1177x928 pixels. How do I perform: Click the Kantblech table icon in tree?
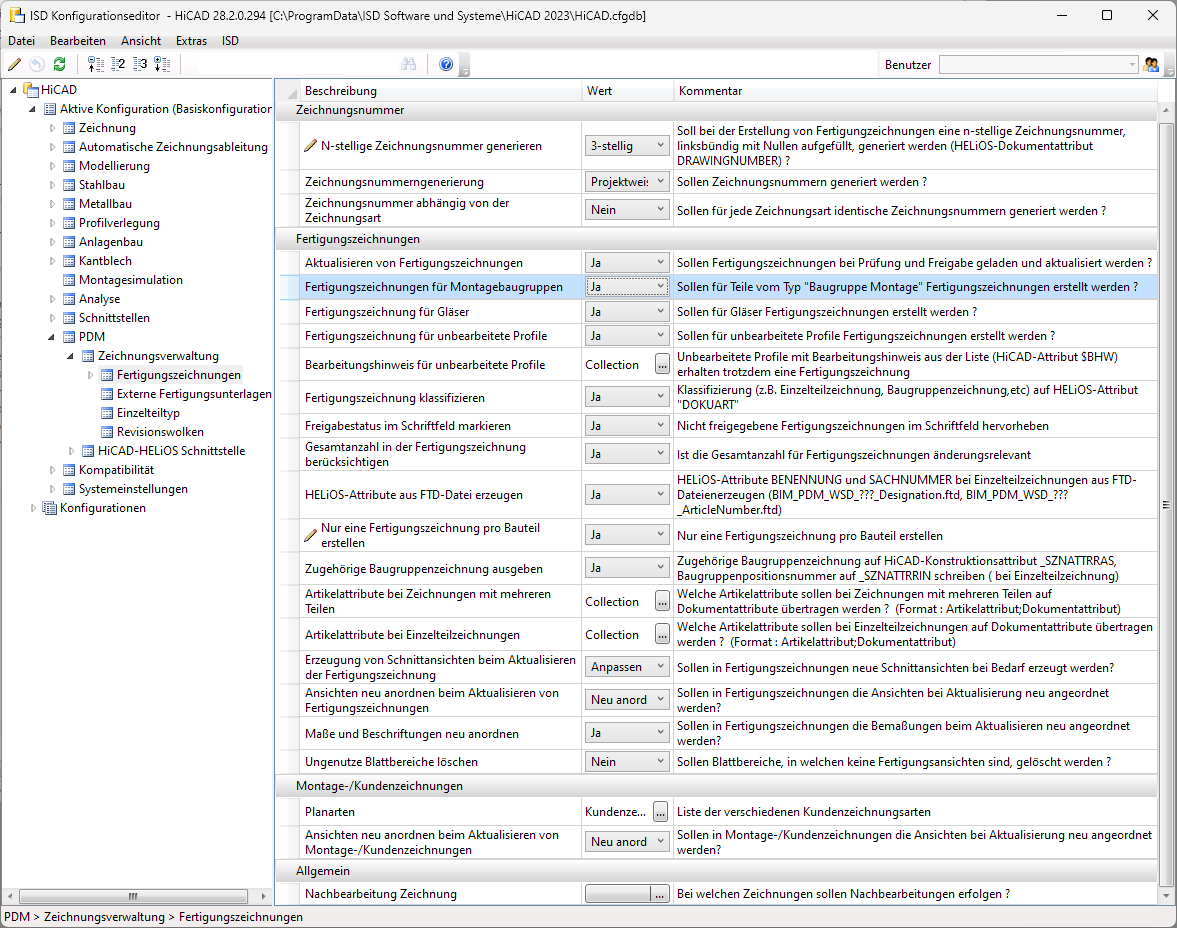pos(69,261)
